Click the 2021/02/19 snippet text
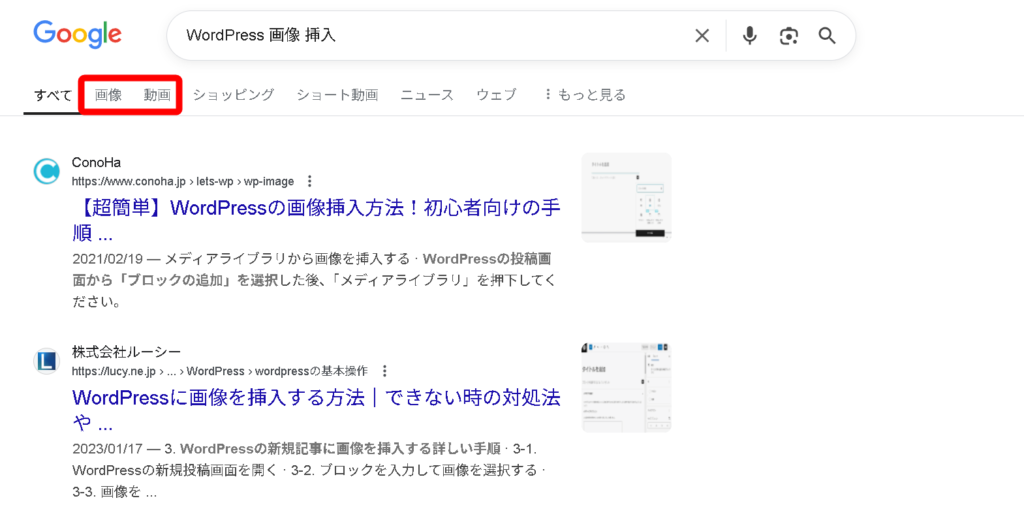1024x507 pixels. coord(314,280)
